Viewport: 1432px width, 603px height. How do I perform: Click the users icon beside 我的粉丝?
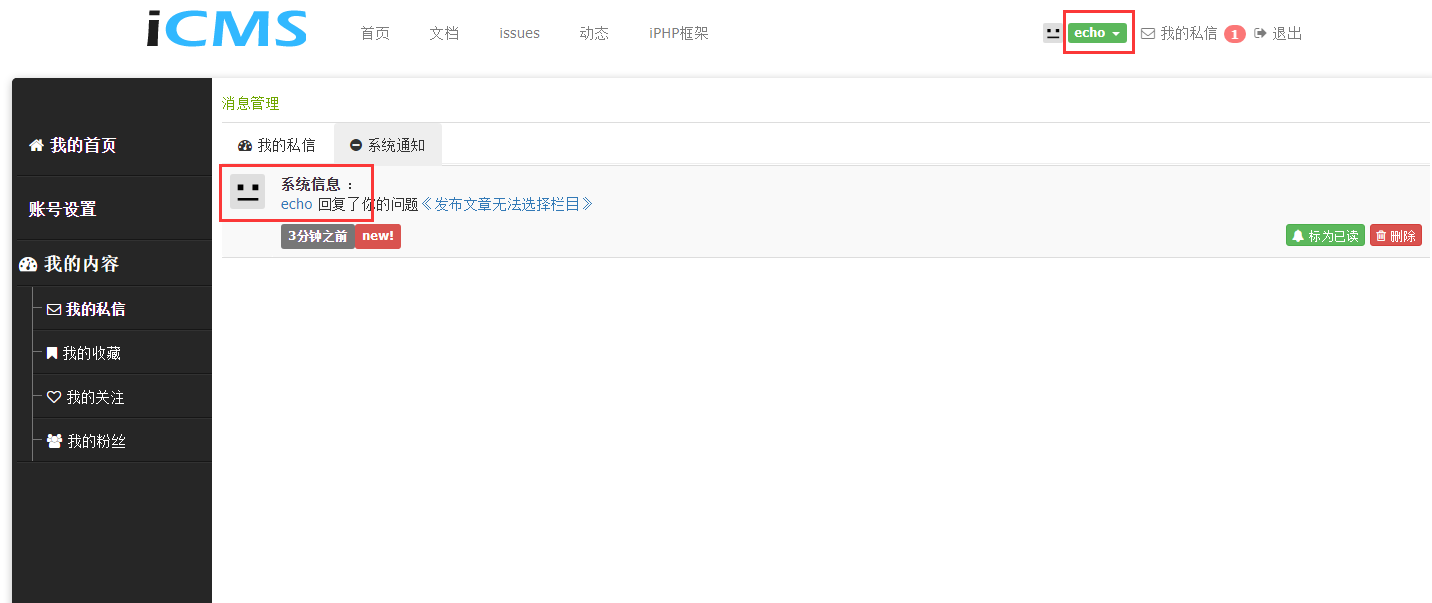point(55,441)
